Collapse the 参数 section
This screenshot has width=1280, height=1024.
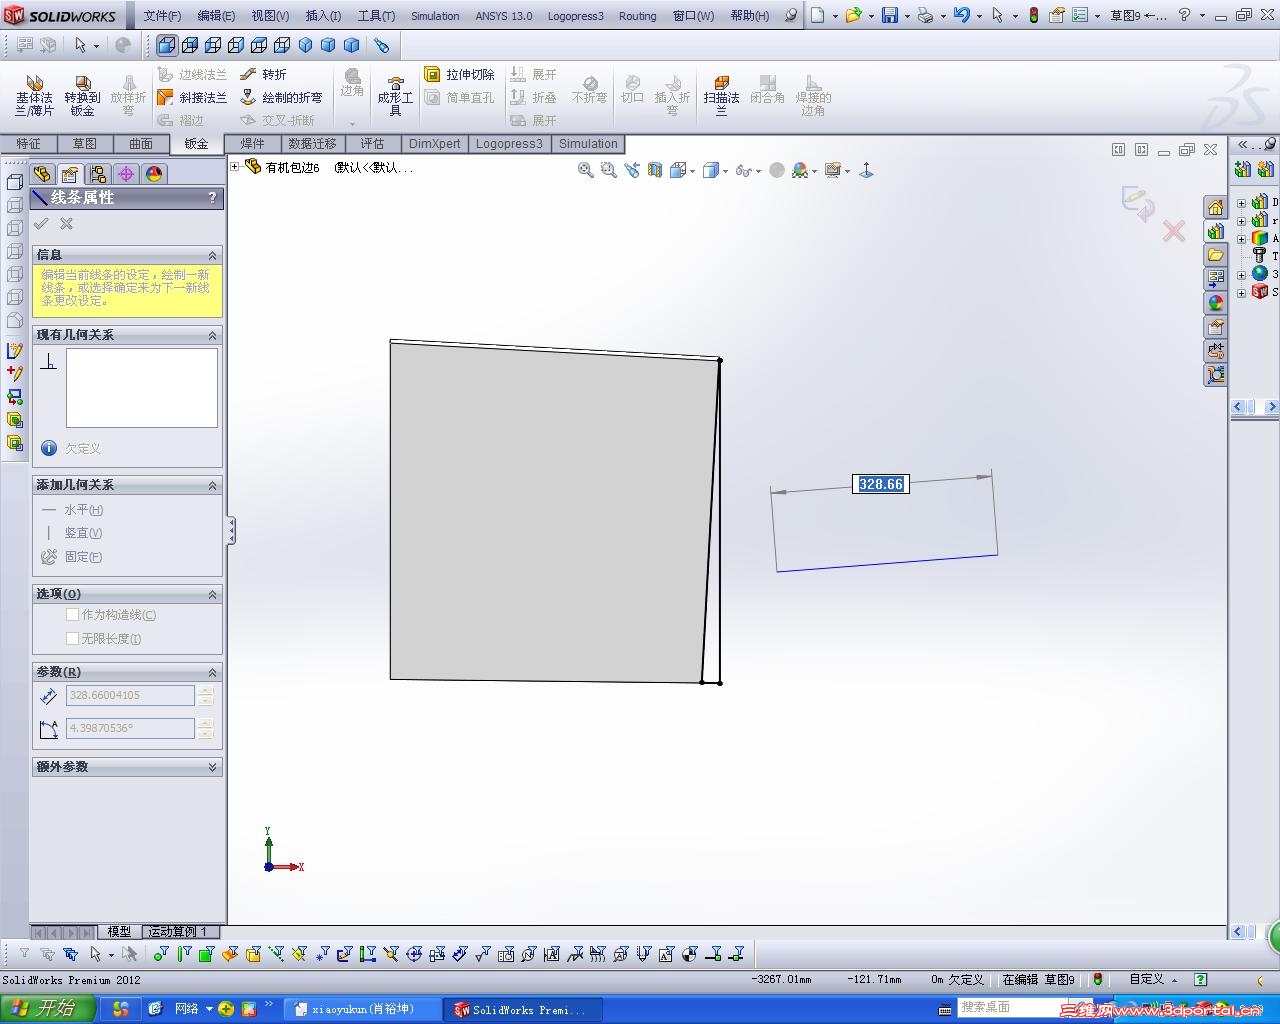point(212,672)
